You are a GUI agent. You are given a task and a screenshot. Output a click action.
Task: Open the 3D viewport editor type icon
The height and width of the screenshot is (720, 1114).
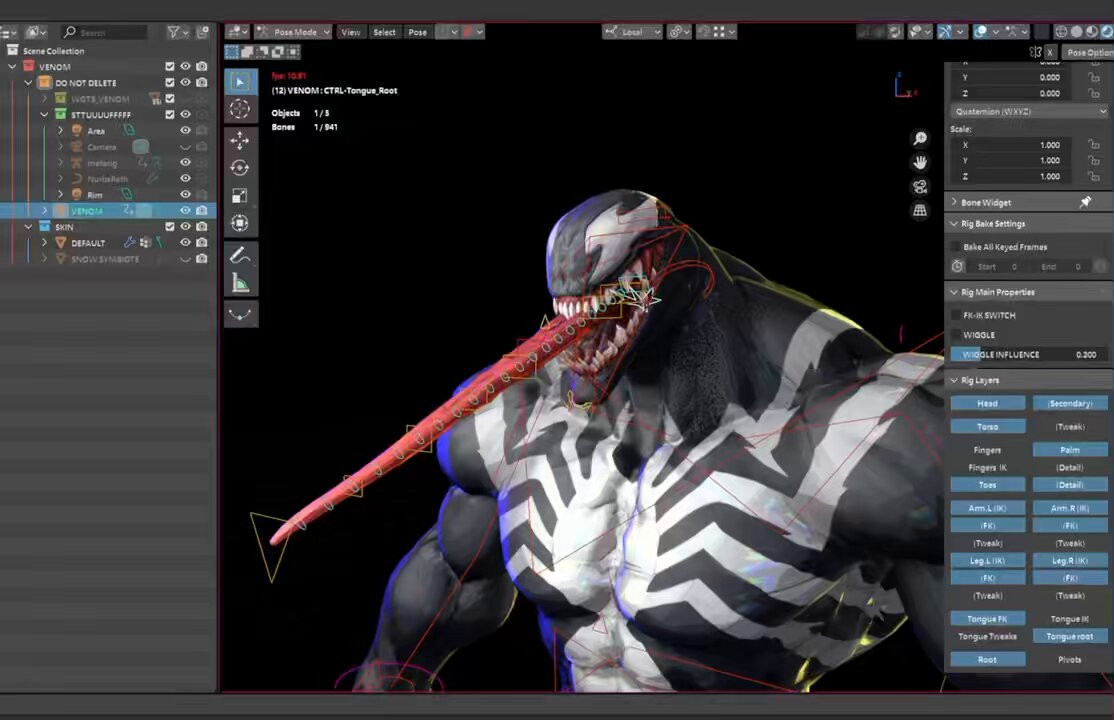pyautogui.click(x=237, y=32)
